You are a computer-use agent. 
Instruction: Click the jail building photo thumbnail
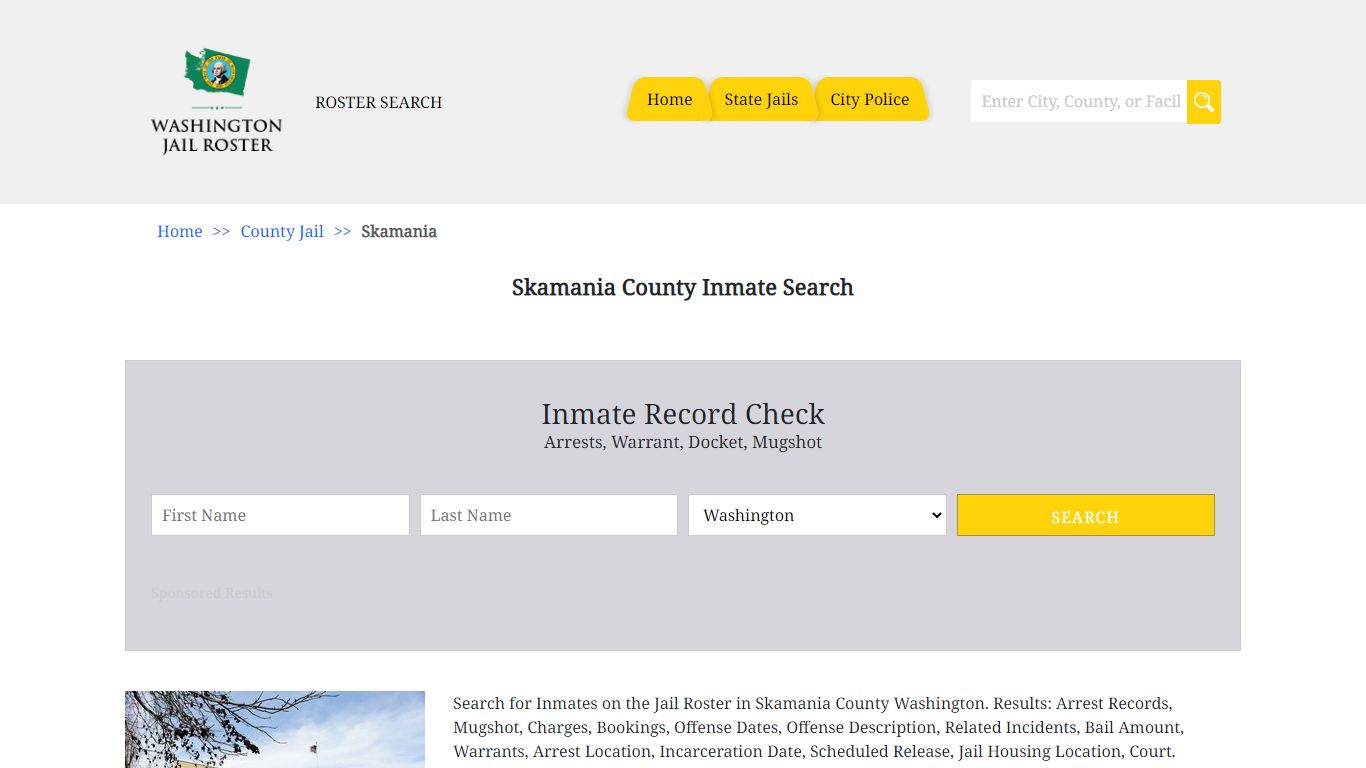275,729
